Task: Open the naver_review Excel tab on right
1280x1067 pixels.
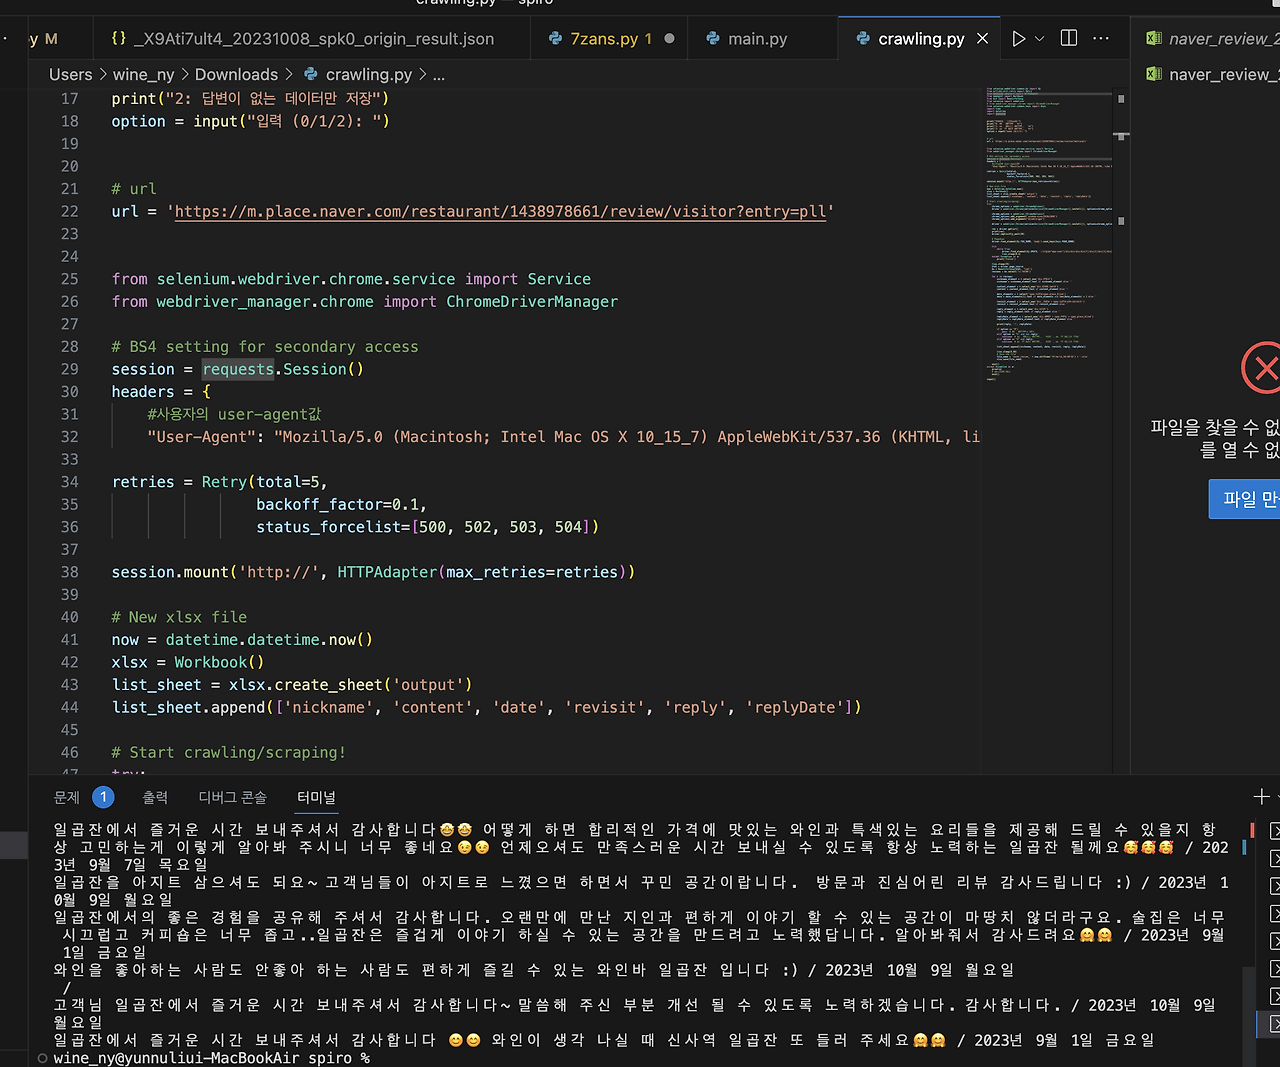Action: point(1211,38)
